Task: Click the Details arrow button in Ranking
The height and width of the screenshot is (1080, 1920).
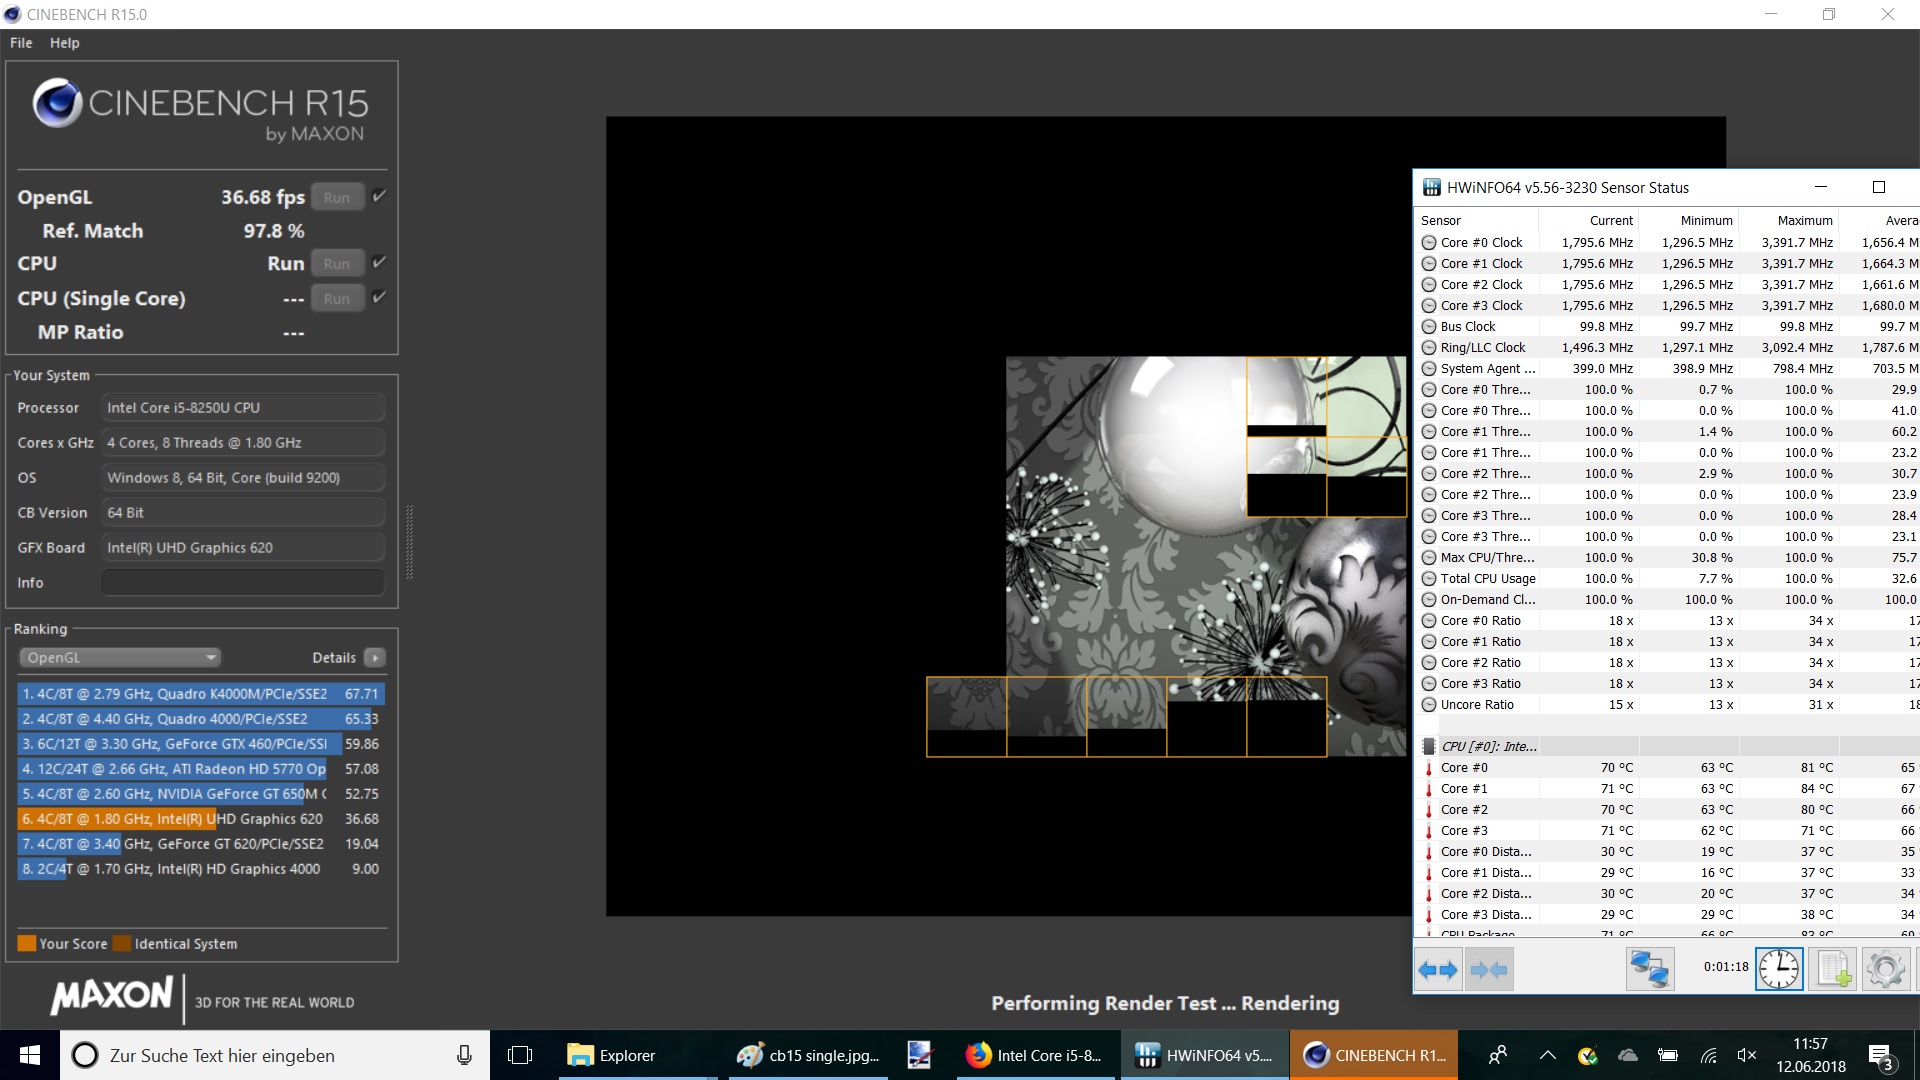Action: click(x=375, y=657)
